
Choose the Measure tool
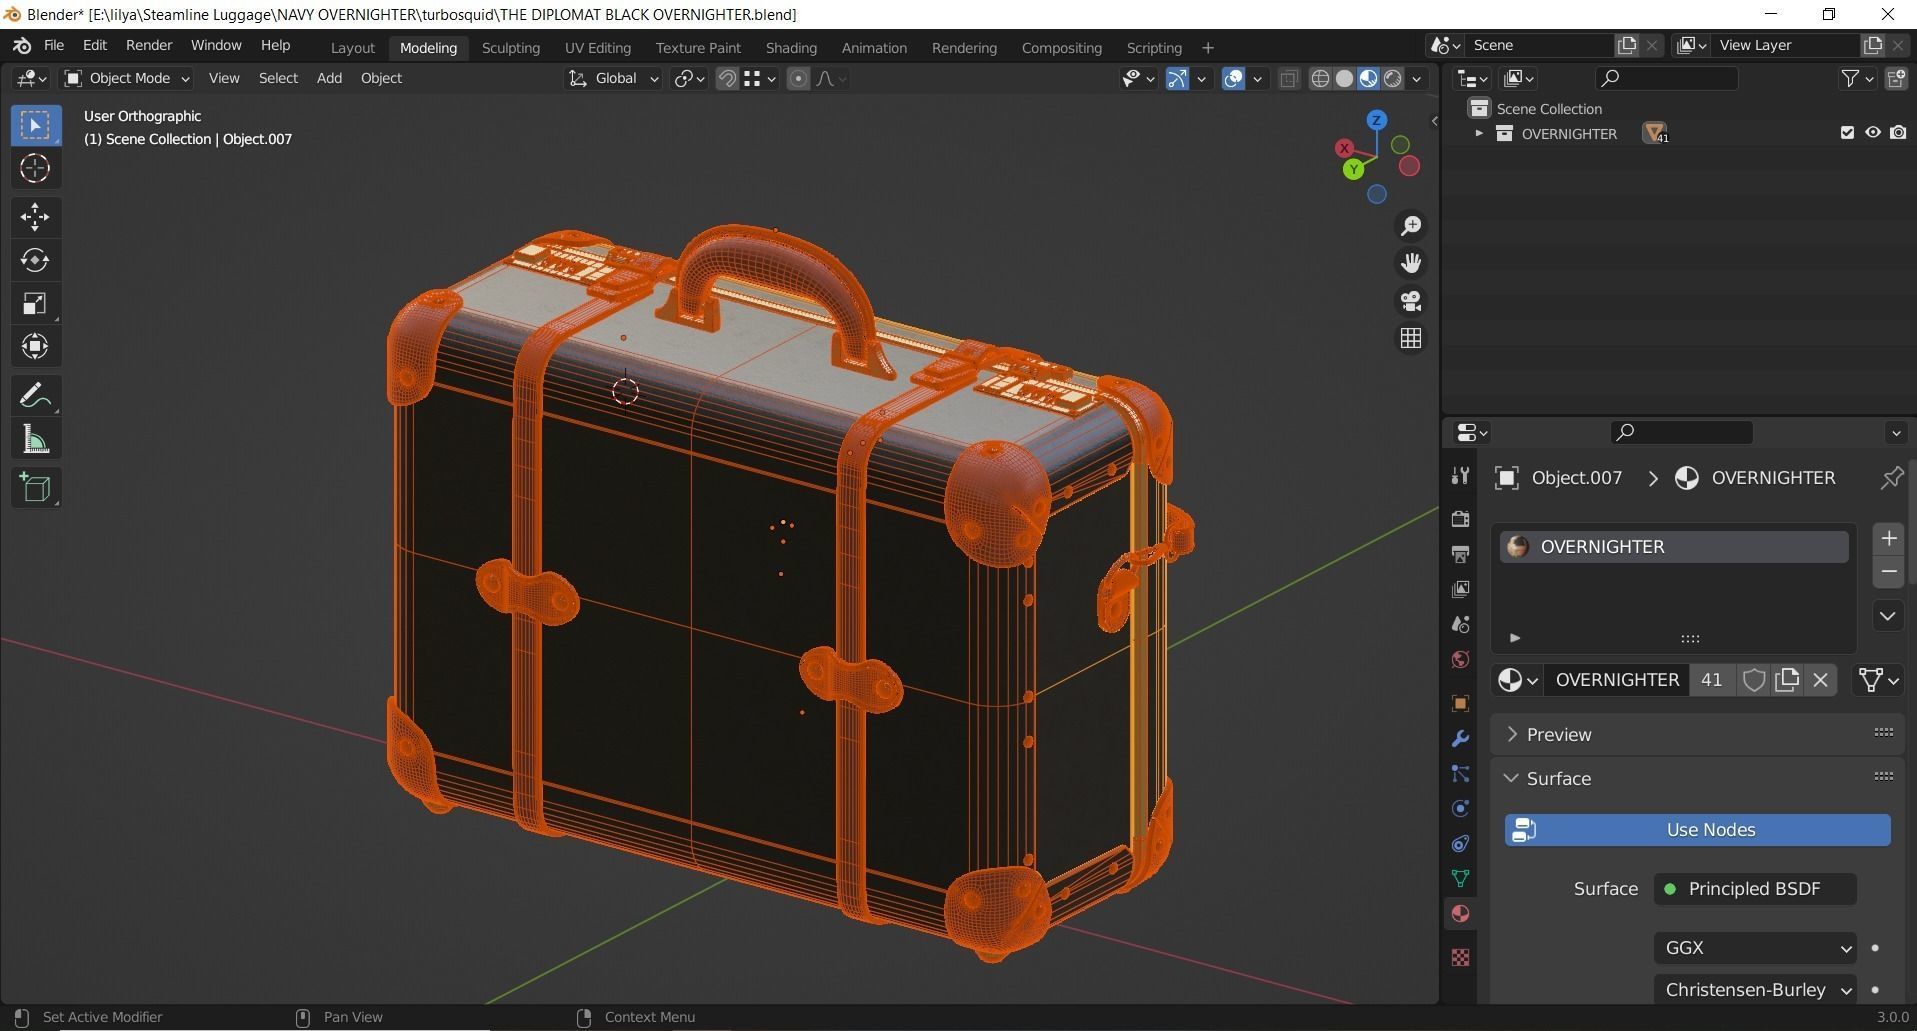coord(35,439)
